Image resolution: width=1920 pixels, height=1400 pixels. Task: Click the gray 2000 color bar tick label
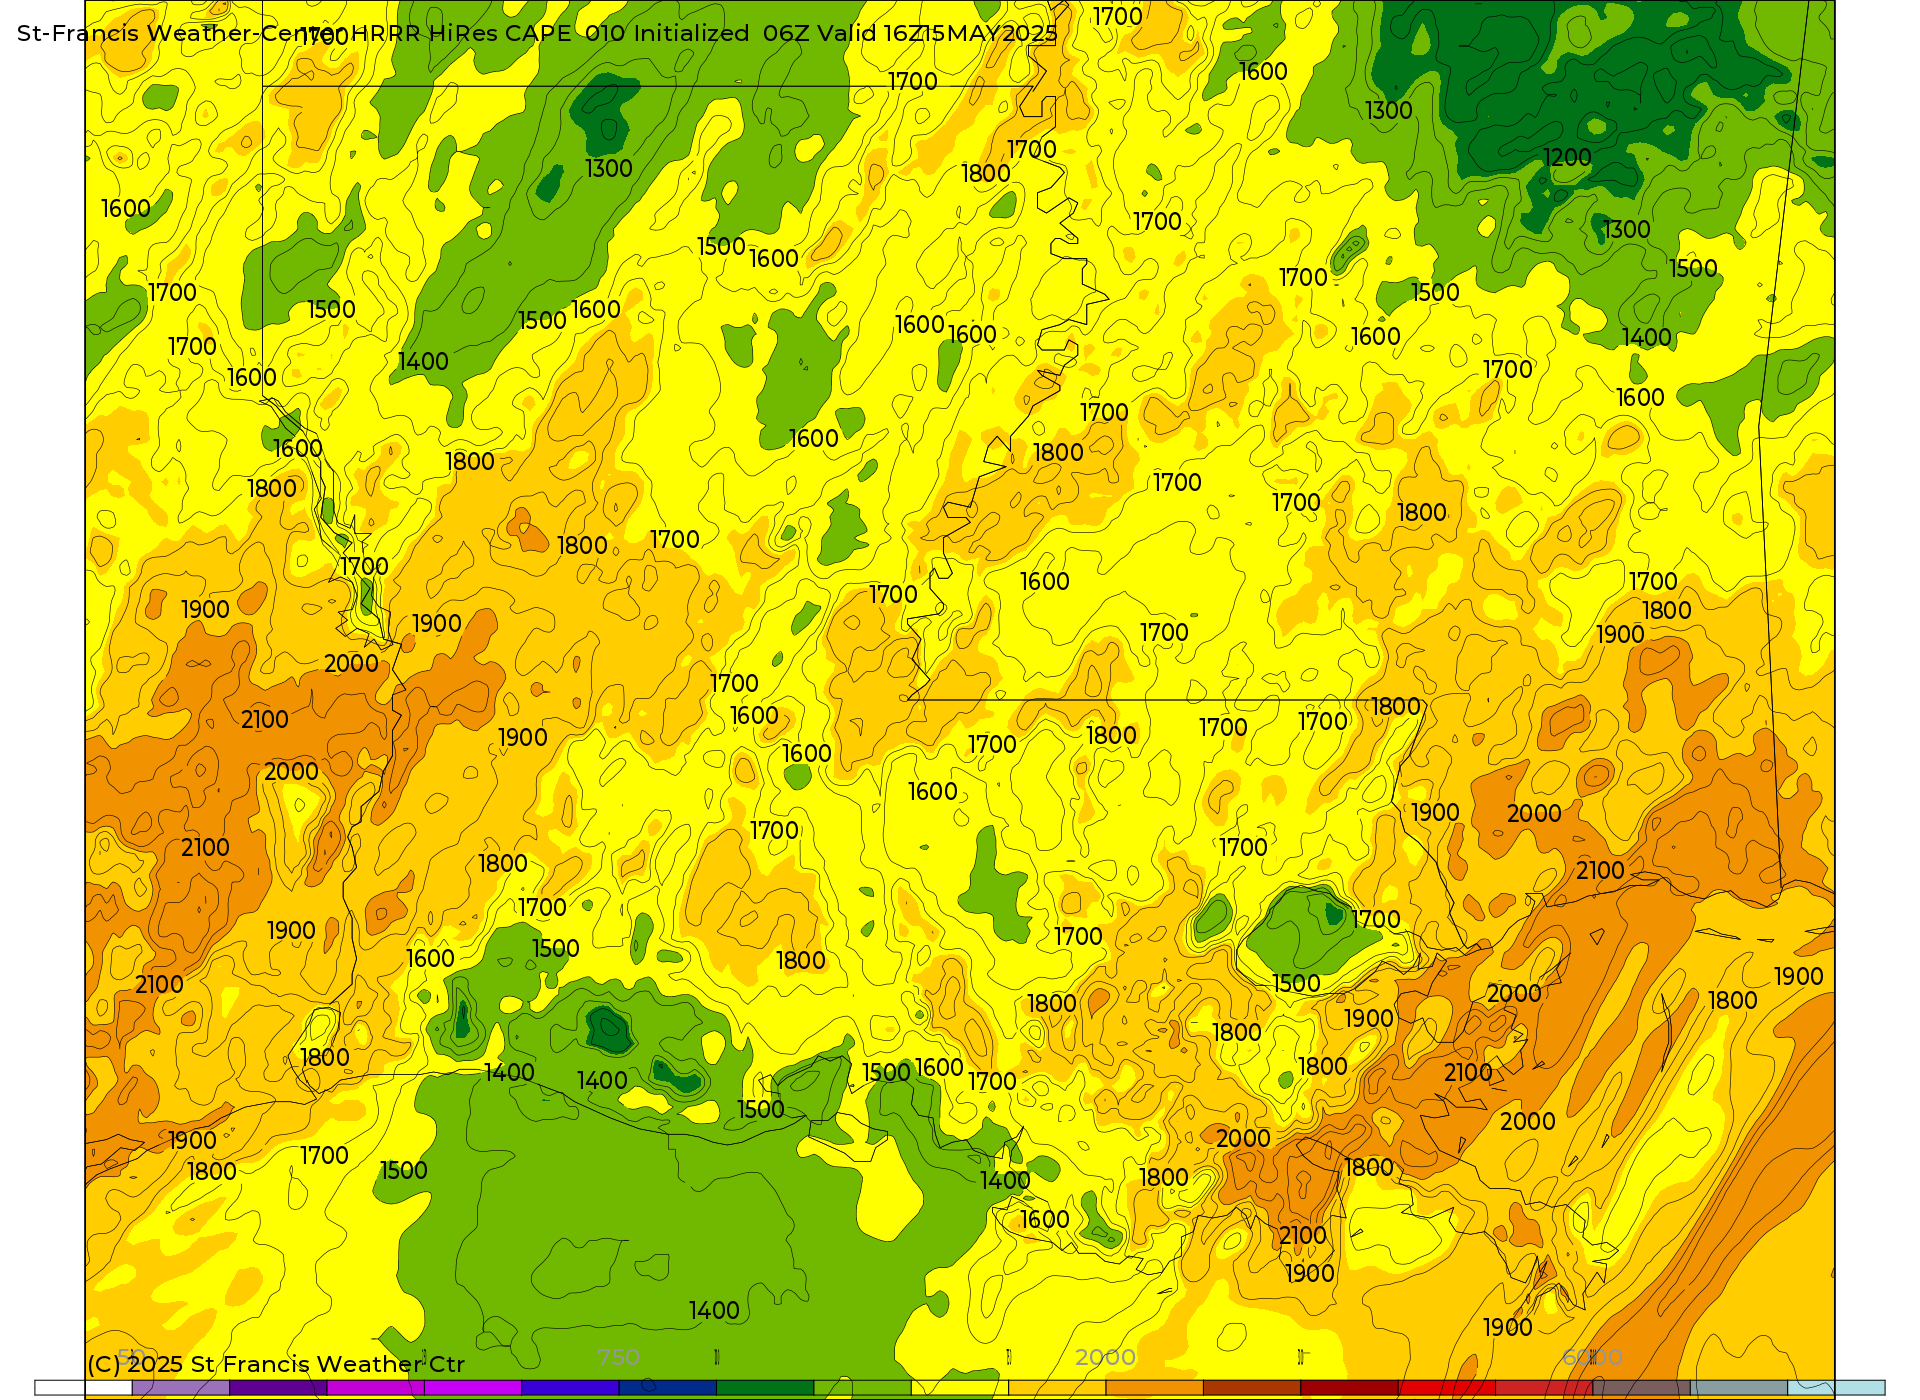[x=1105, y=1357]
